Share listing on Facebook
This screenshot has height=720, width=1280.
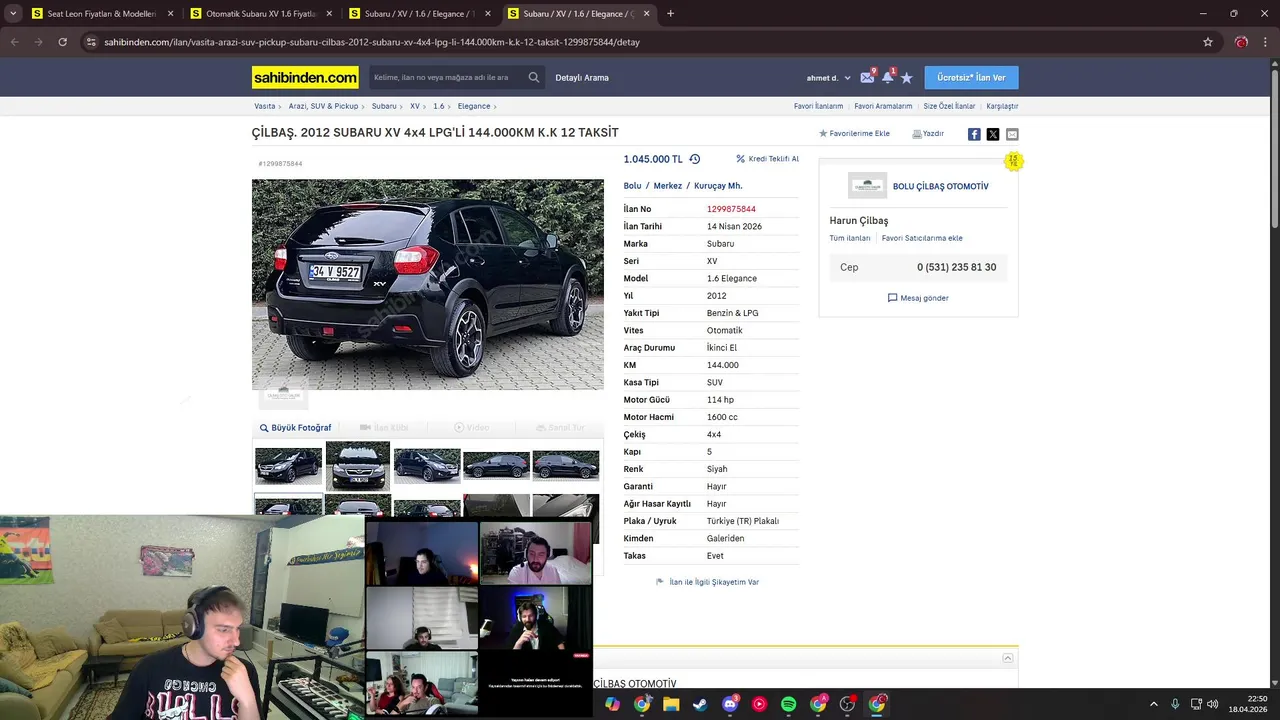click(x=974, y=134)
